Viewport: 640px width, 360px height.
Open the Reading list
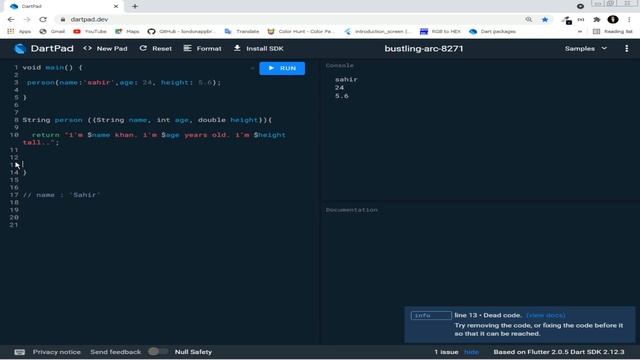point(612,31)
